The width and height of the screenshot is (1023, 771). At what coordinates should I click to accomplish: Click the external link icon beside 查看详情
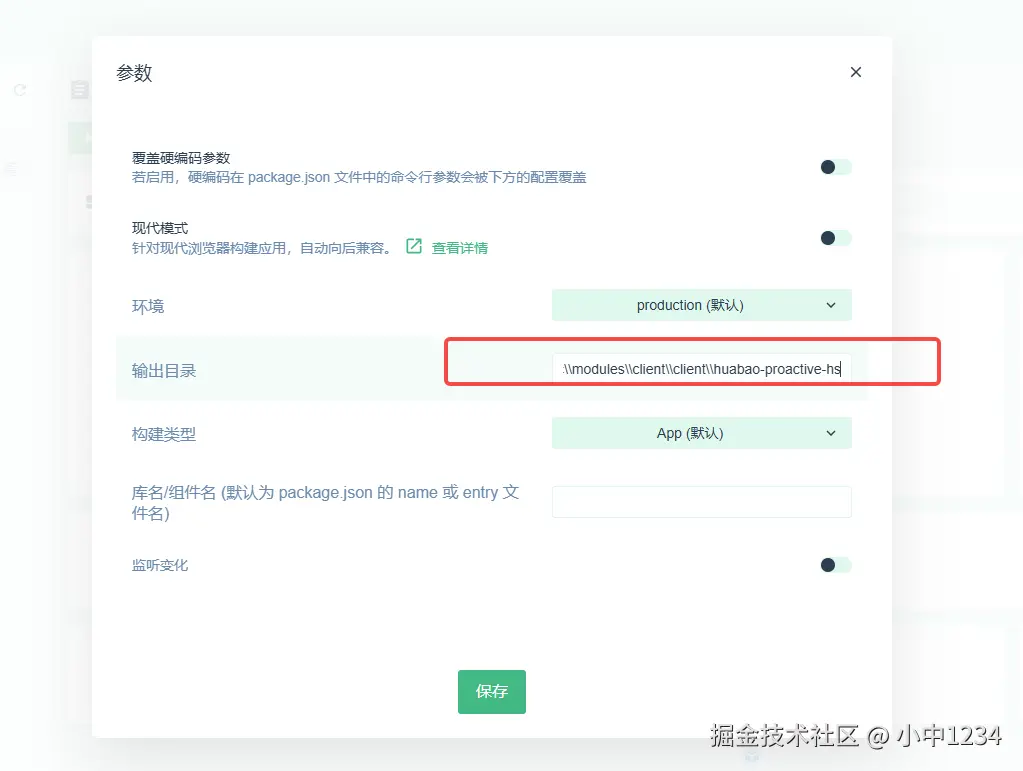coord(414,247)
